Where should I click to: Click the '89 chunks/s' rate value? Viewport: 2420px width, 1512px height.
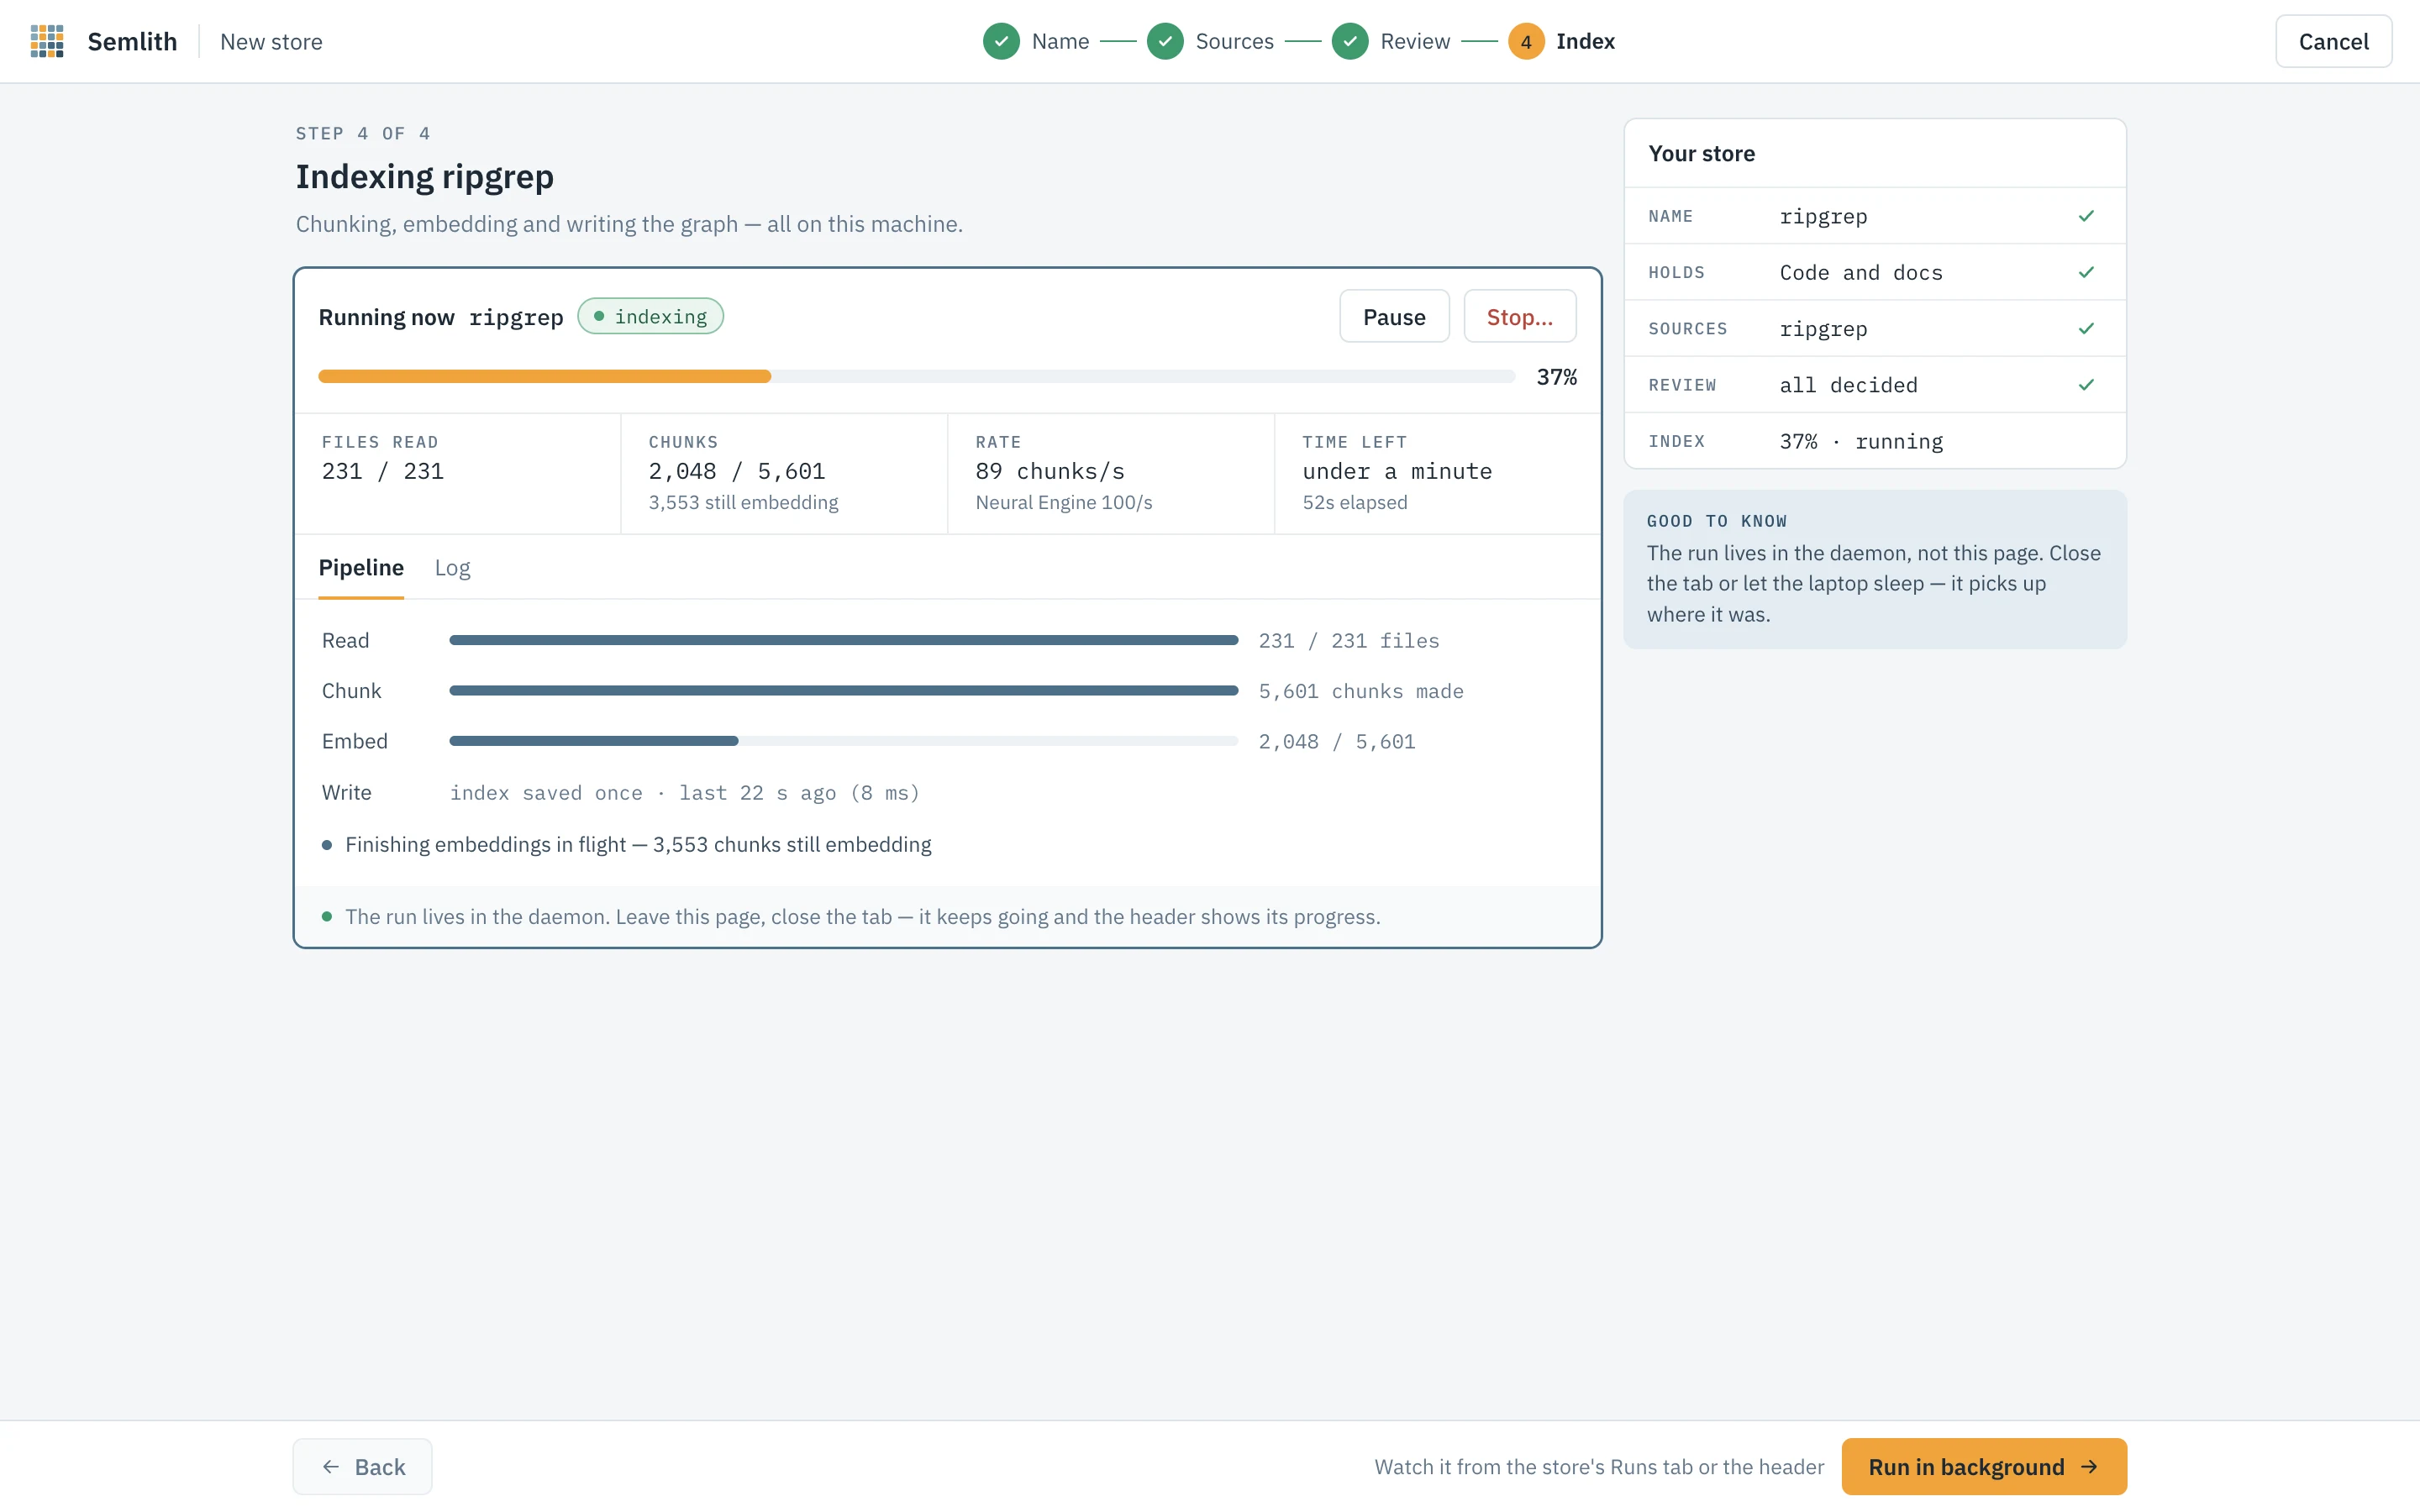tap(1050, 471)
